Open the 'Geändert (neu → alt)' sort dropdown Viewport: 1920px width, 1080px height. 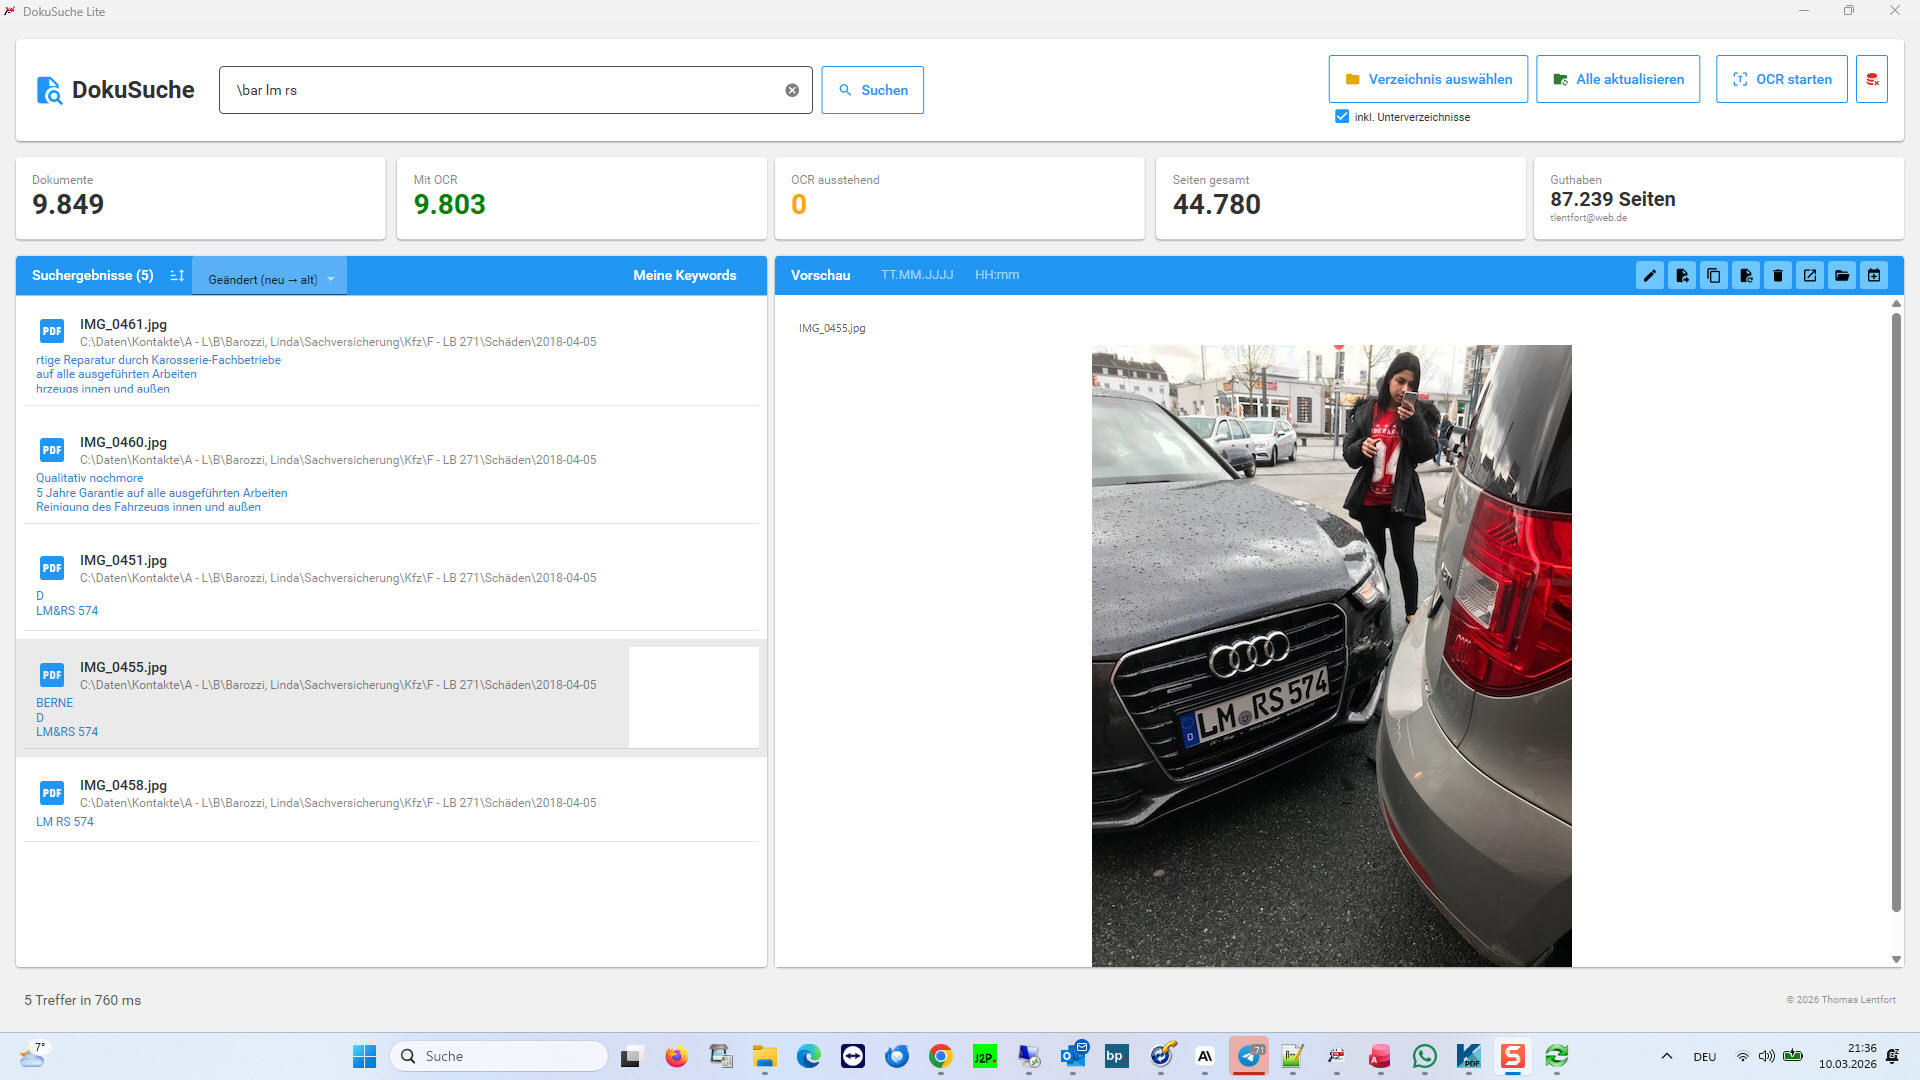pos(269,279)
